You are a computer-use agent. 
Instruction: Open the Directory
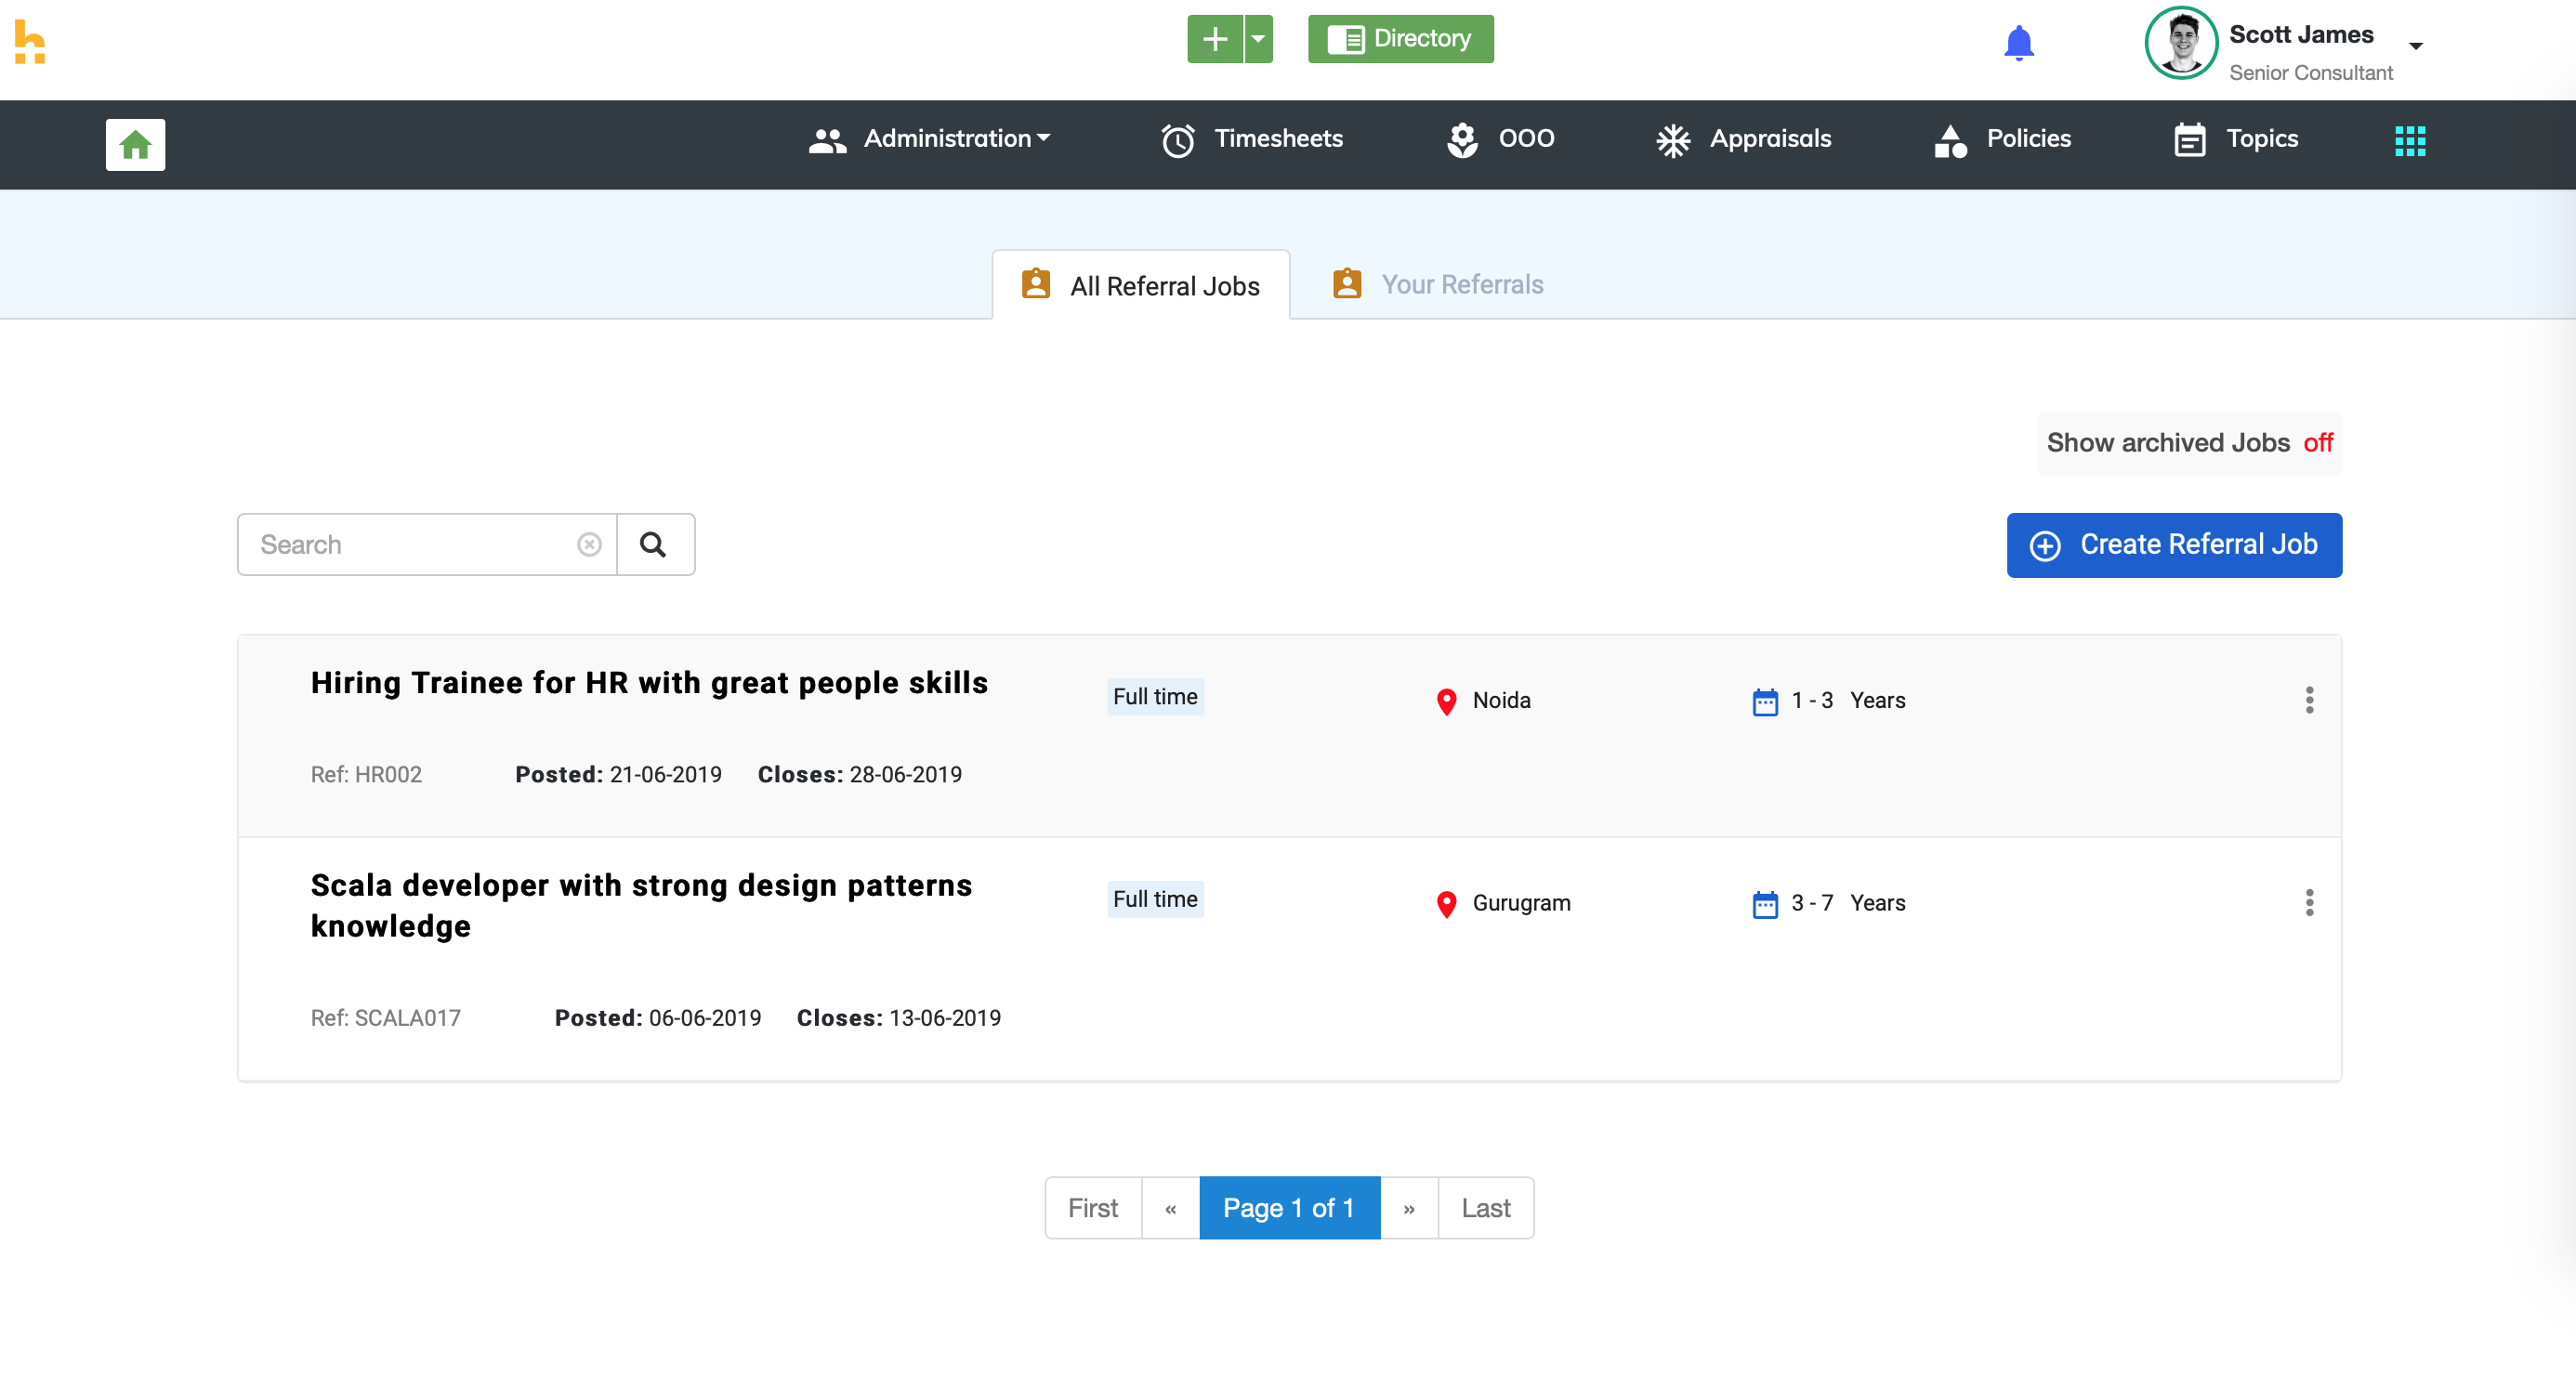(1400, 39)
